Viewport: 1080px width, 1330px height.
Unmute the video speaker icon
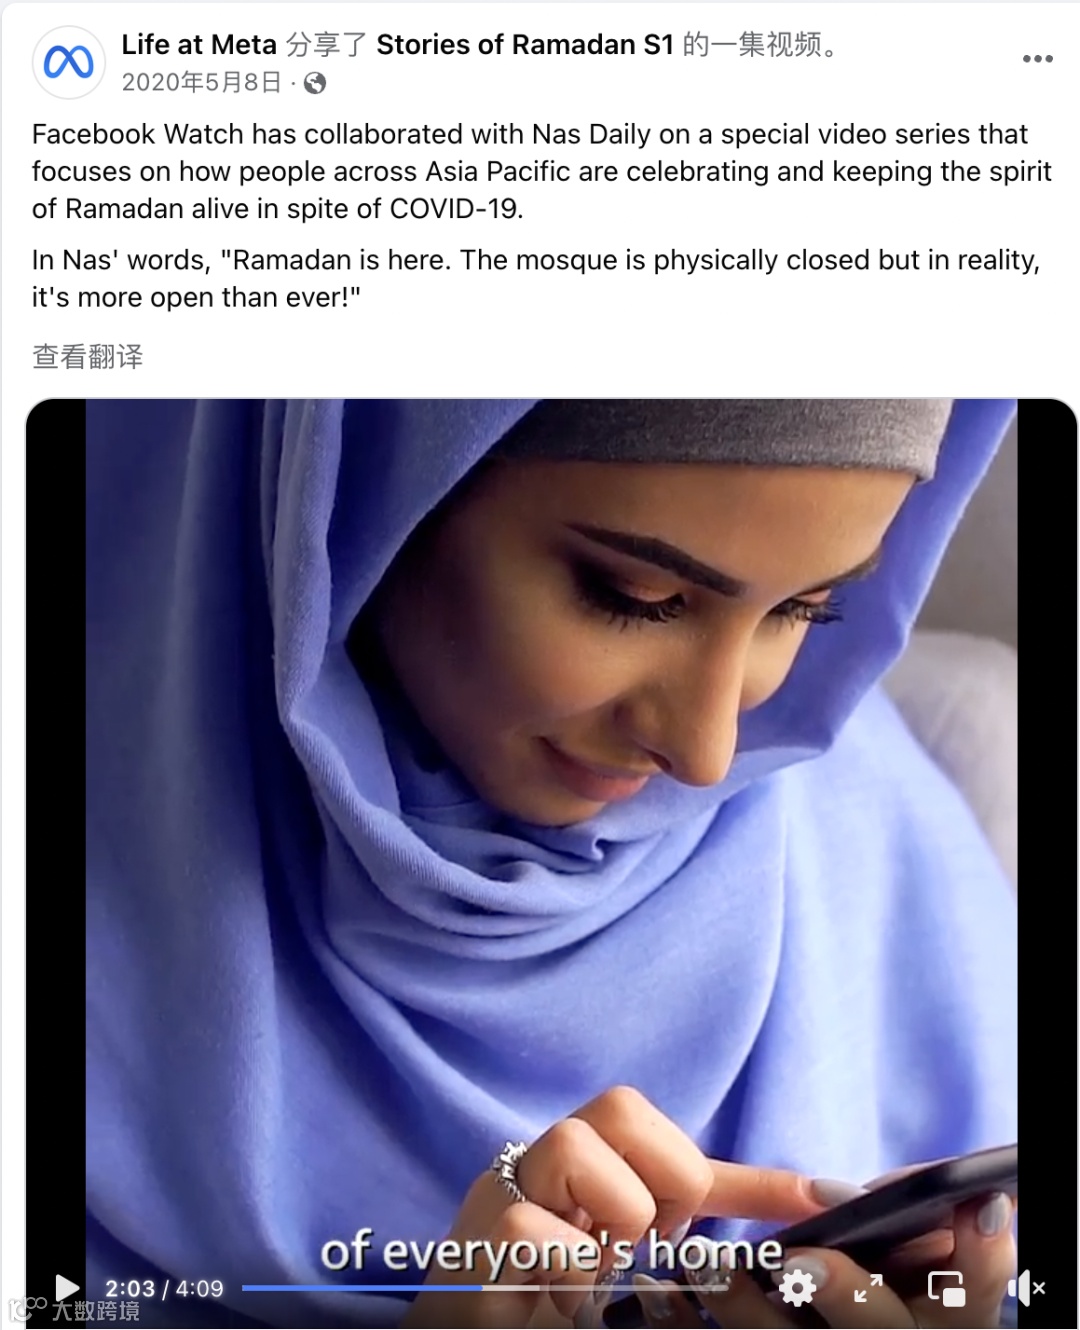[1026, 1288]
